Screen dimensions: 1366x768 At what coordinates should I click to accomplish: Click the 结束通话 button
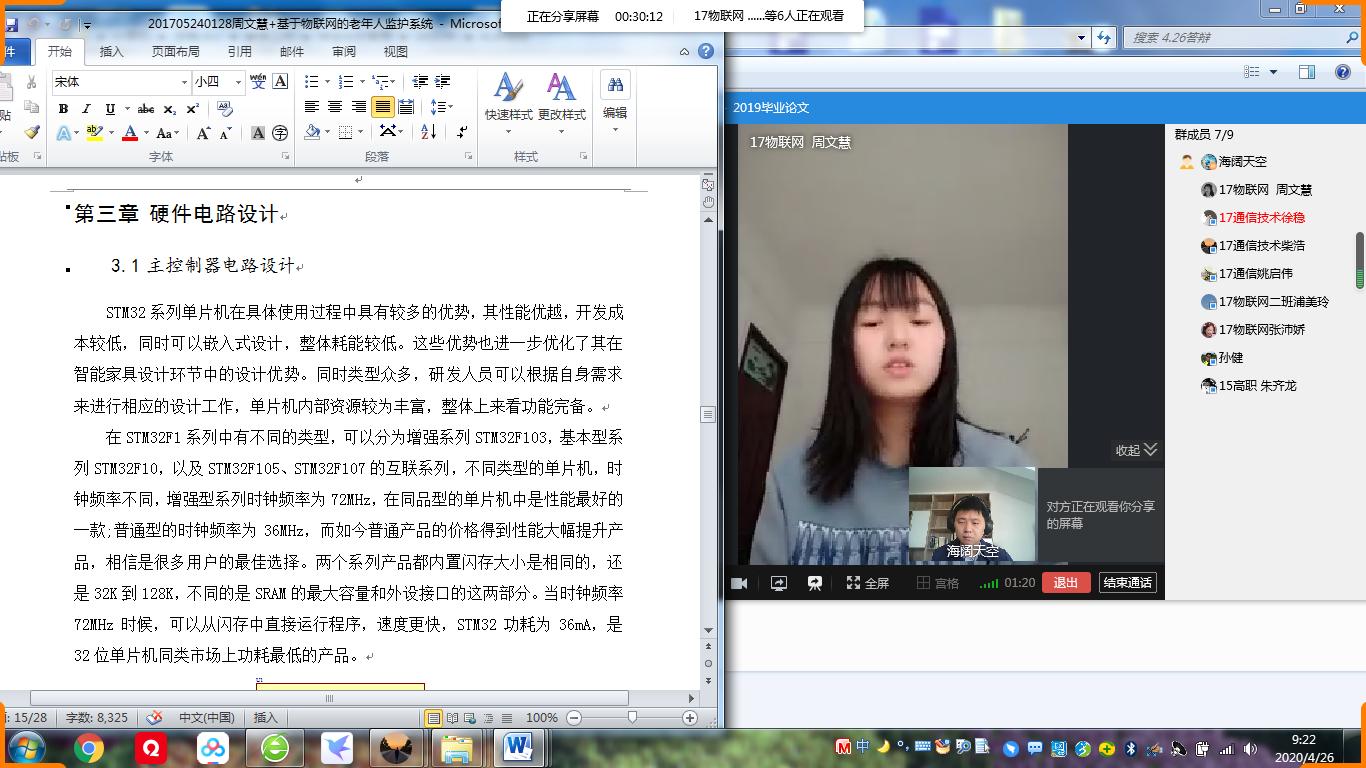click(x=1127, y=583)
